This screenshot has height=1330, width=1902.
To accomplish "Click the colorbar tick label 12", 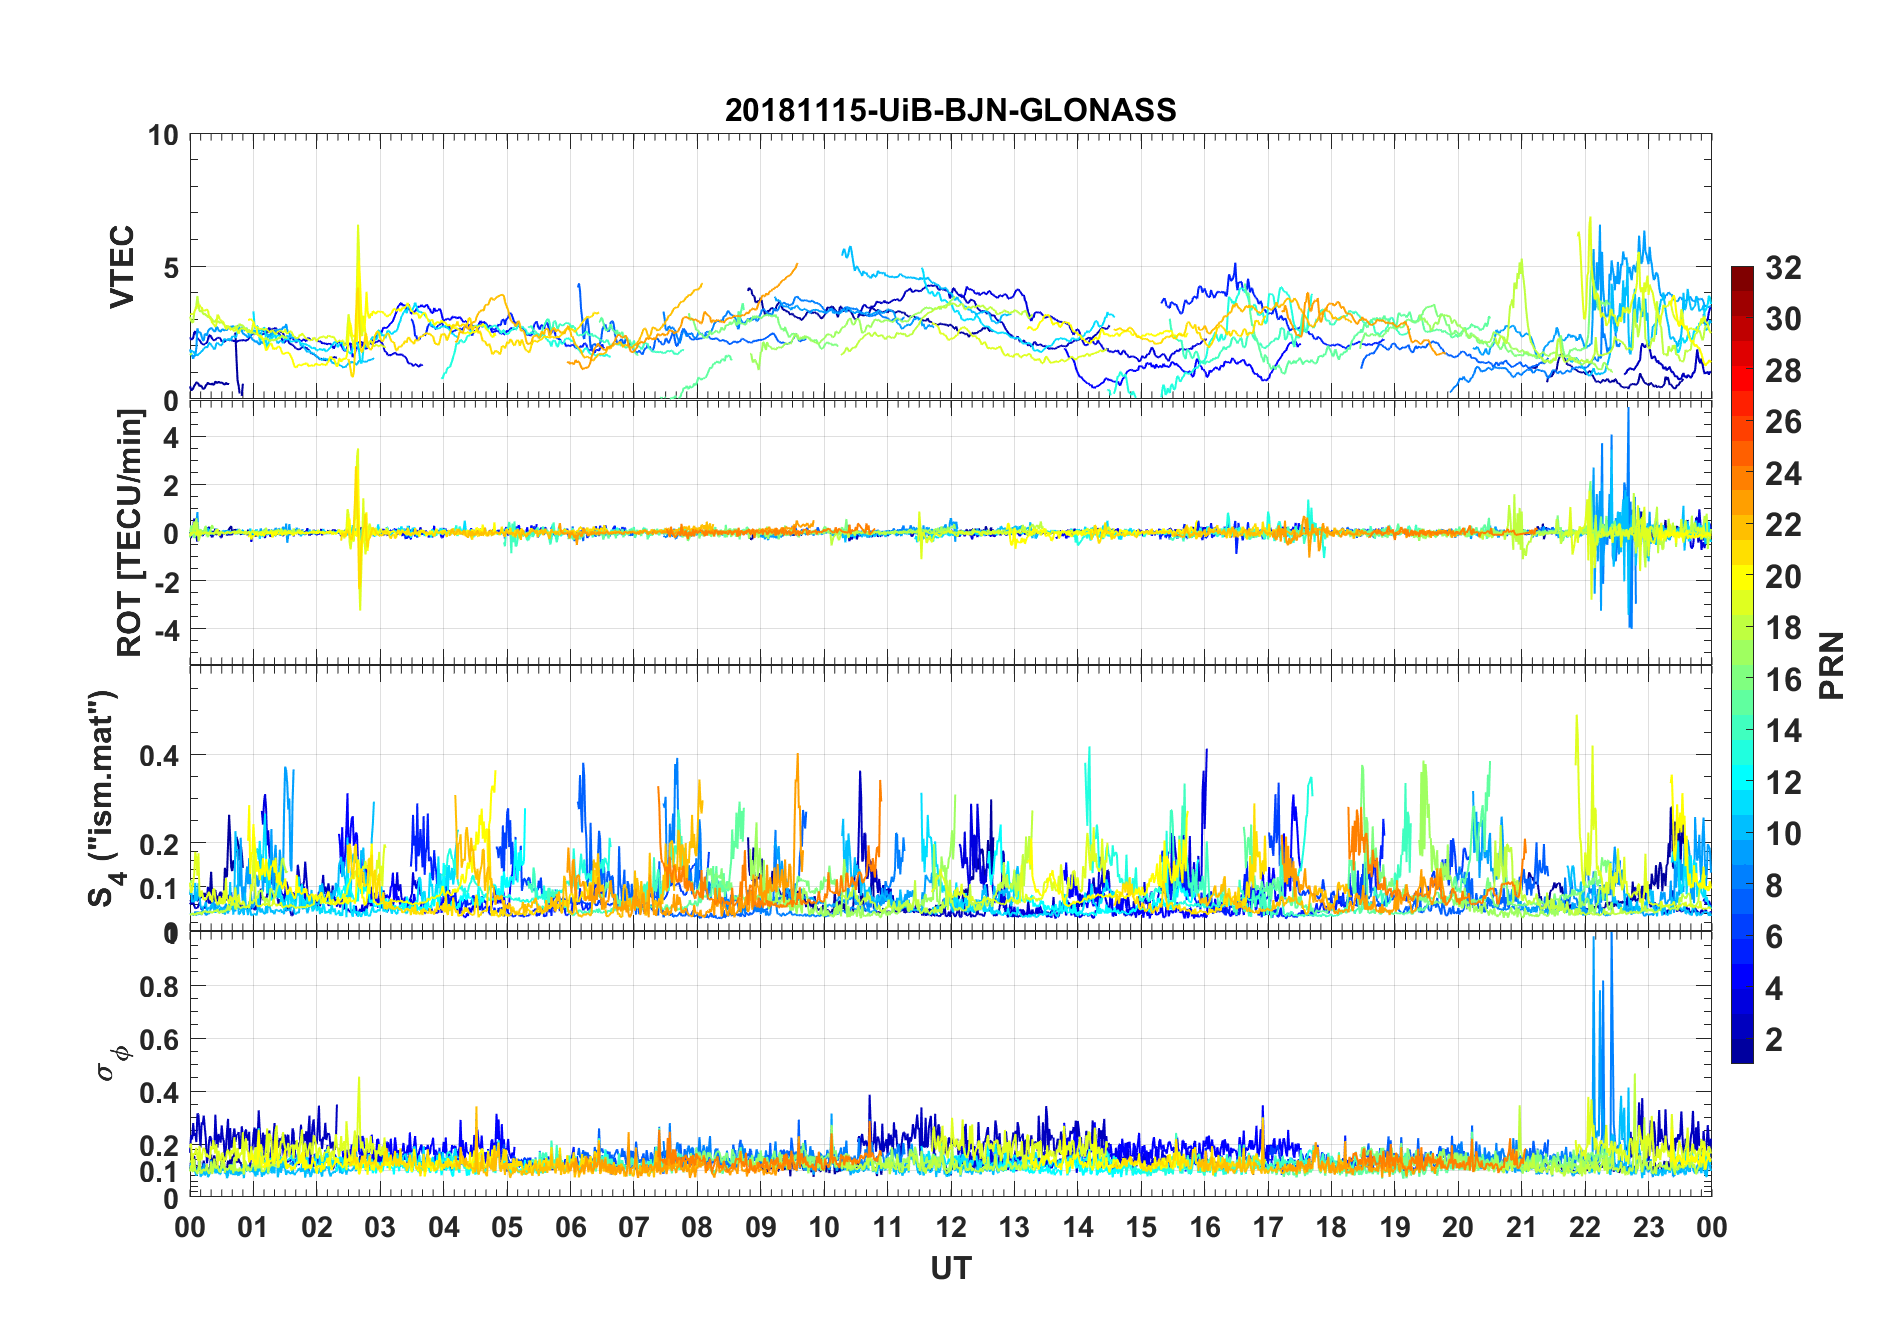I will click(x=1783, y=782).
